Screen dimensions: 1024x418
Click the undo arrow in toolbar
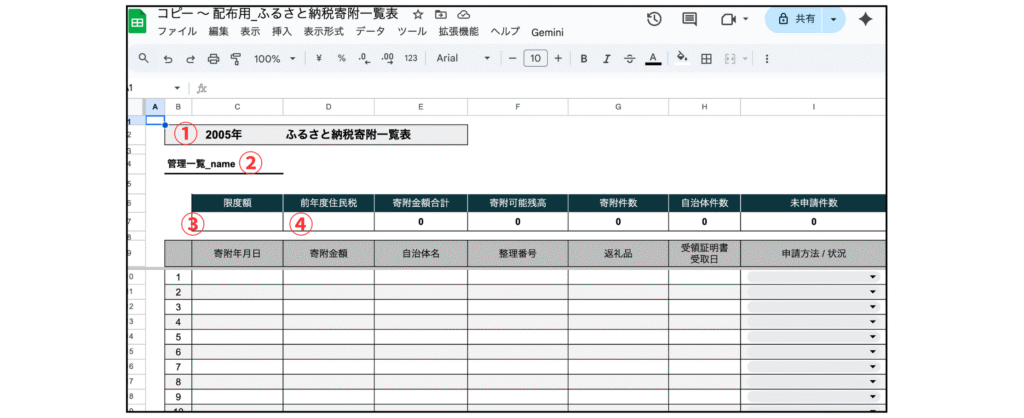(168, 59)
